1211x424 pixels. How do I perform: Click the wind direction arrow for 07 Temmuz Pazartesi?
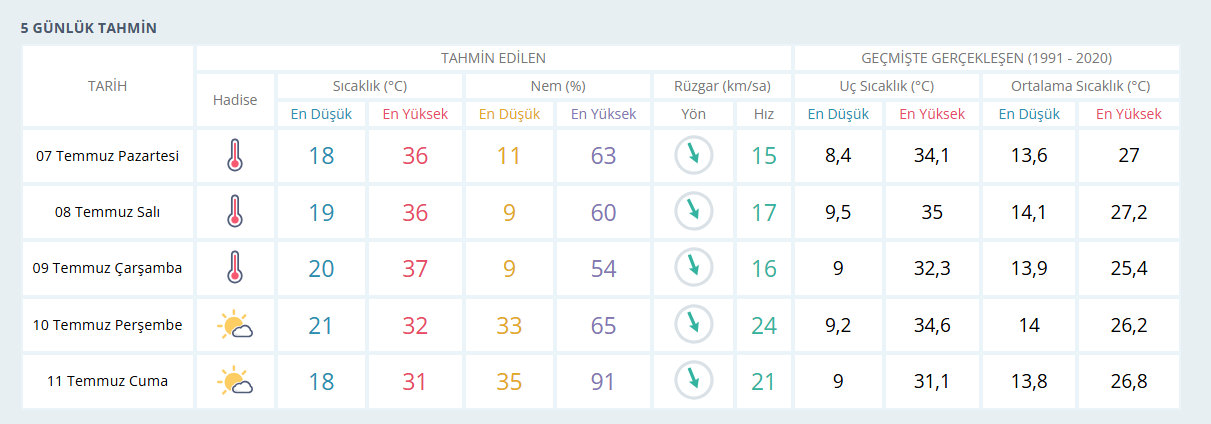(x=693, y=156)
